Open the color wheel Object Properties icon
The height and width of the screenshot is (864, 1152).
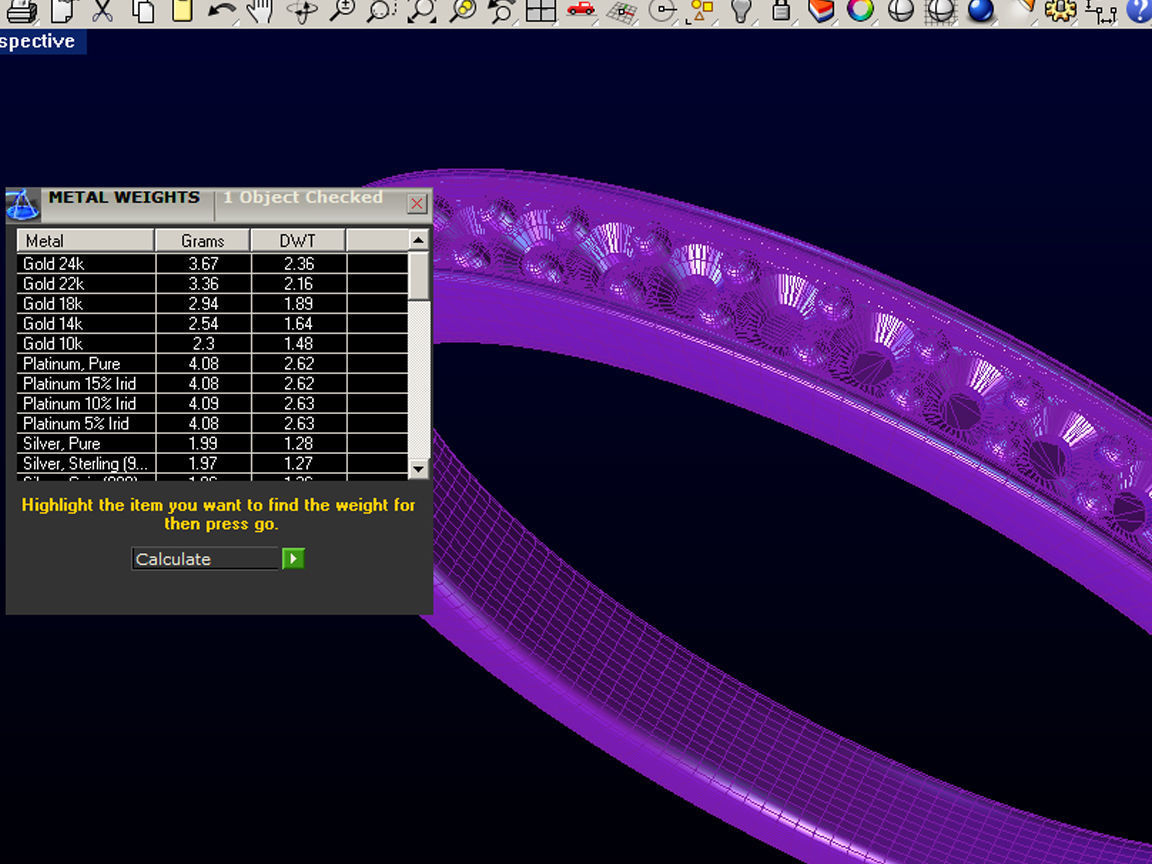click(x=860, y=10)
